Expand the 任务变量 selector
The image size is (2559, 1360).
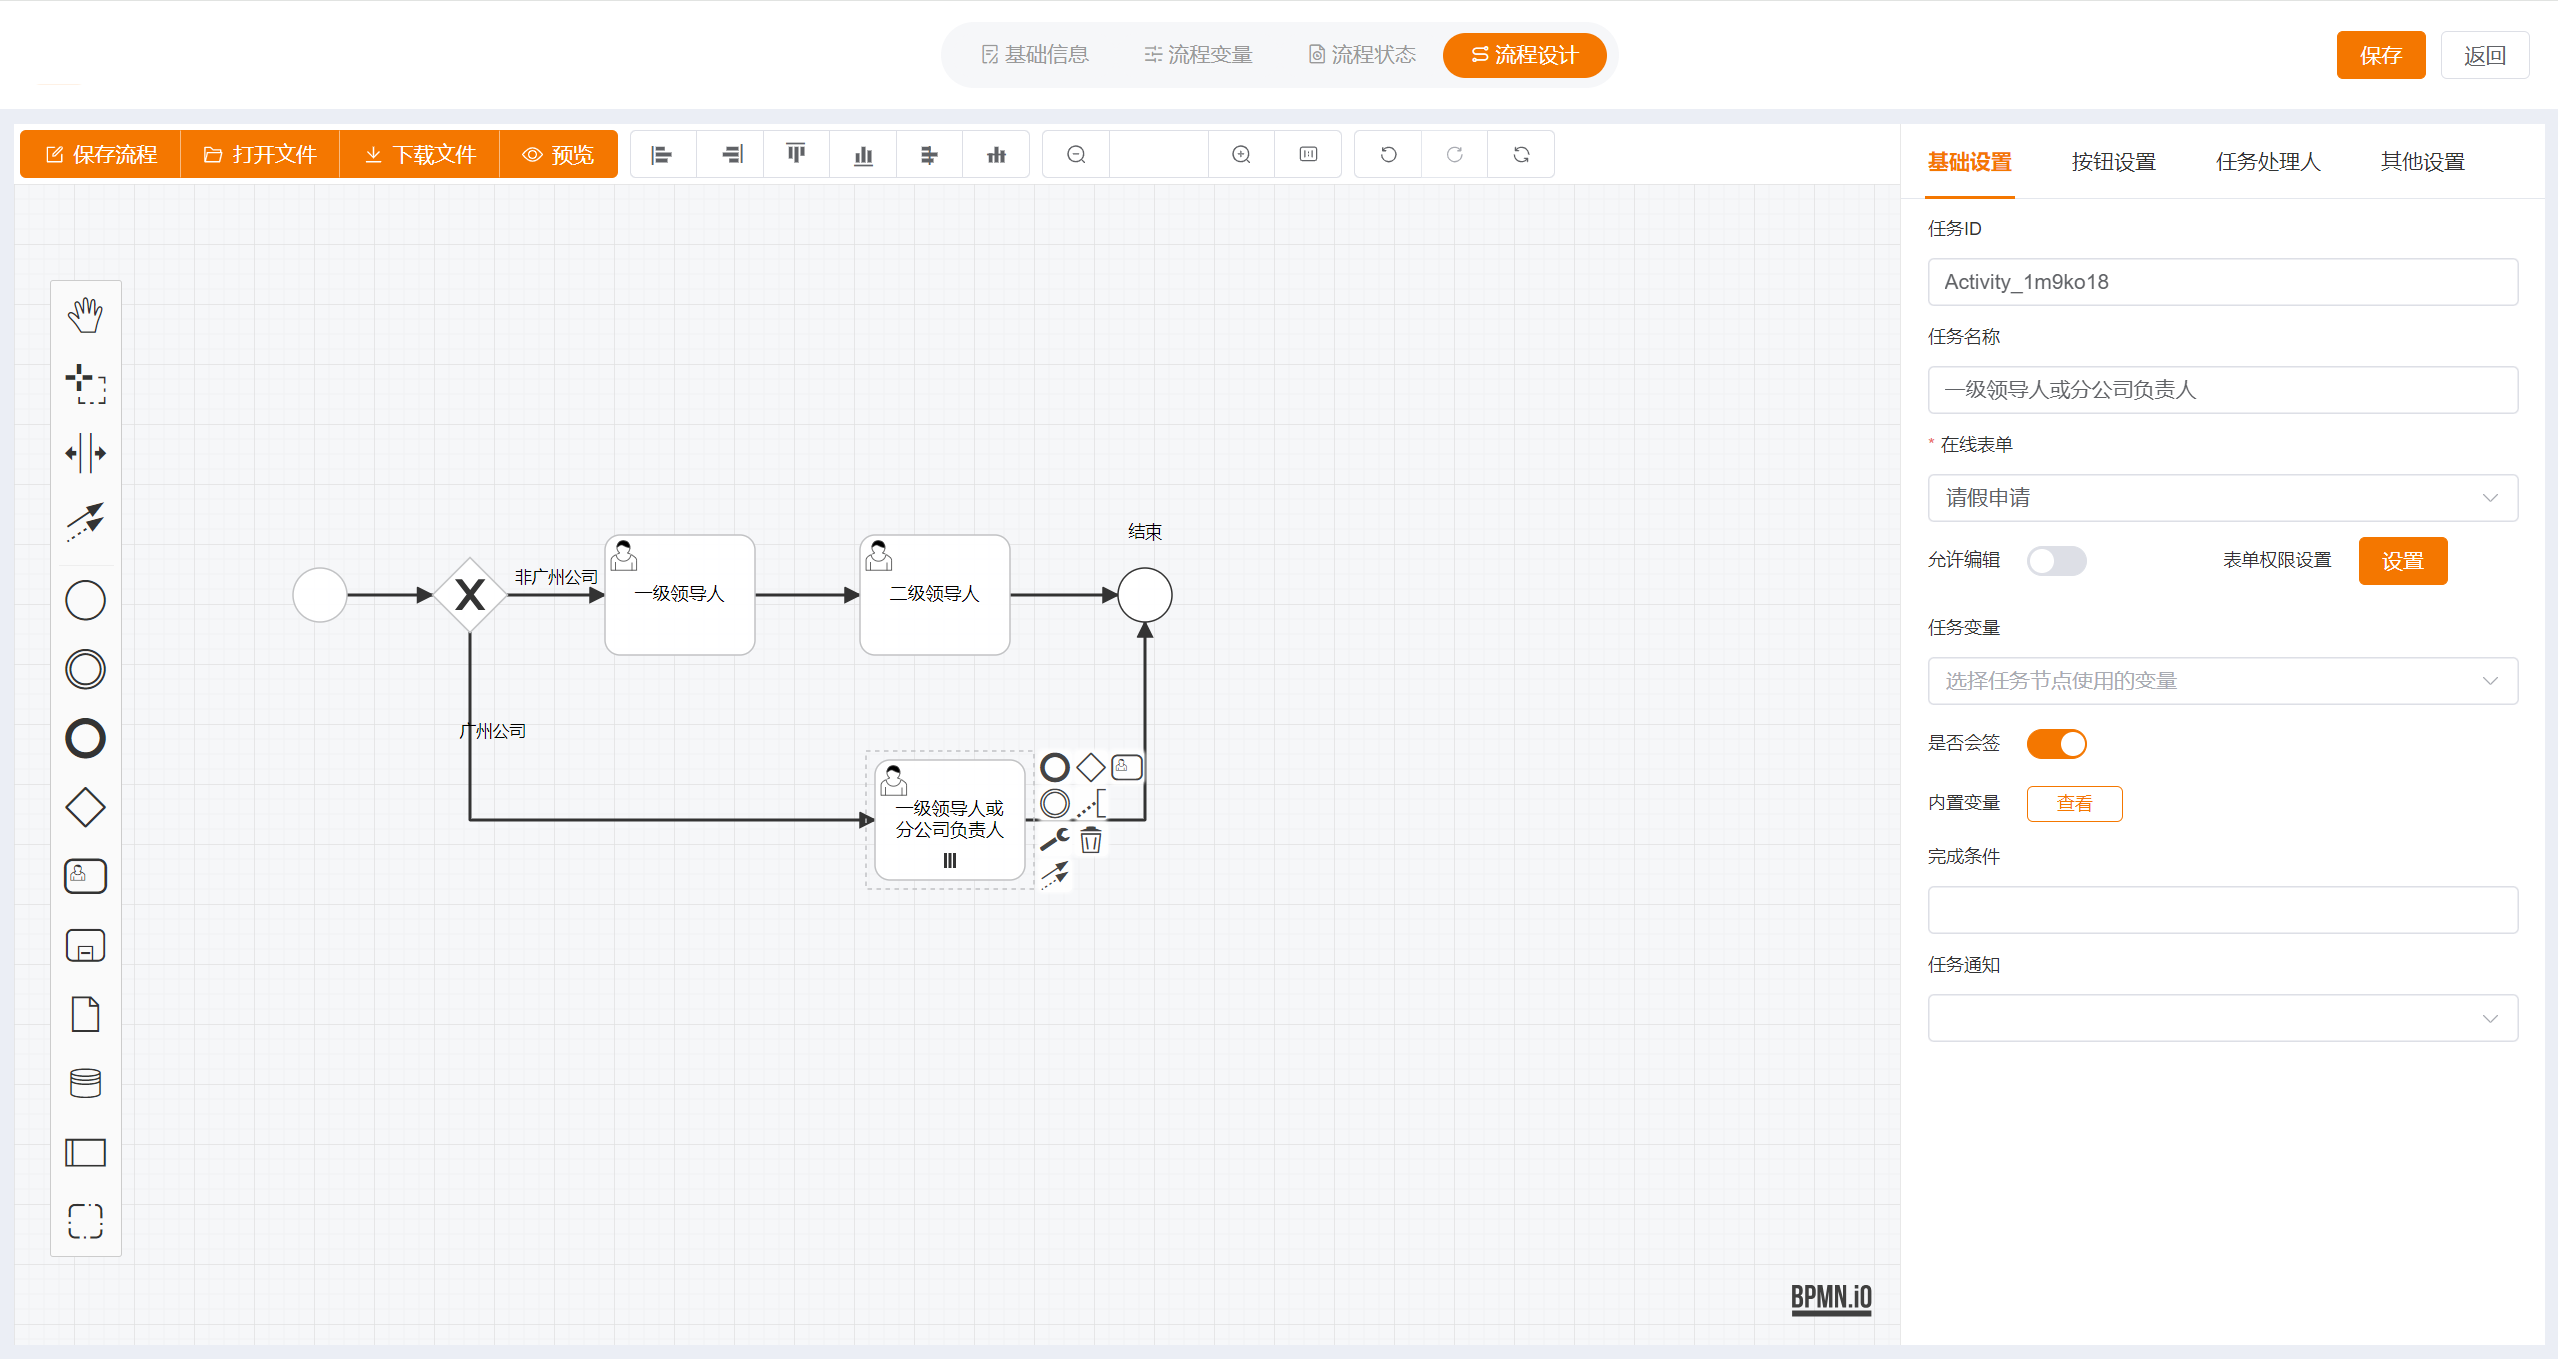coord(2222,681)
